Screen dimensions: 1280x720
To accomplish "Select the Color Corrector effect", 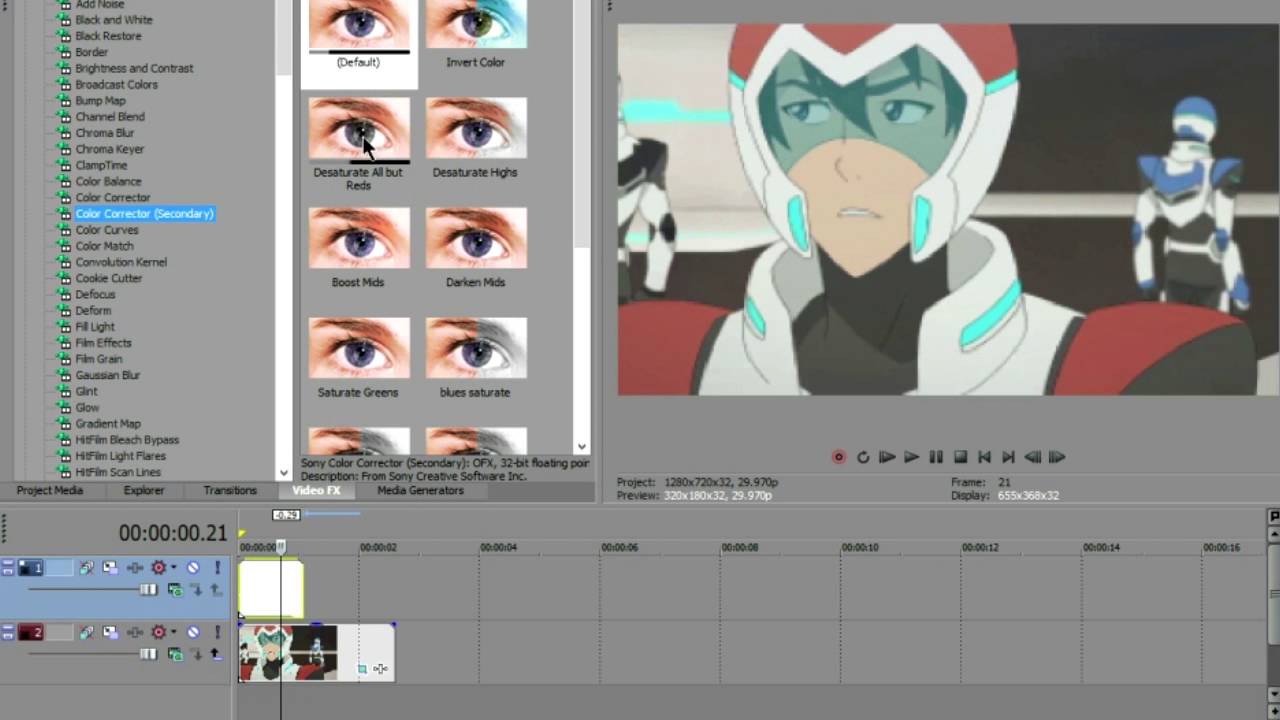I will click(113, 197).
